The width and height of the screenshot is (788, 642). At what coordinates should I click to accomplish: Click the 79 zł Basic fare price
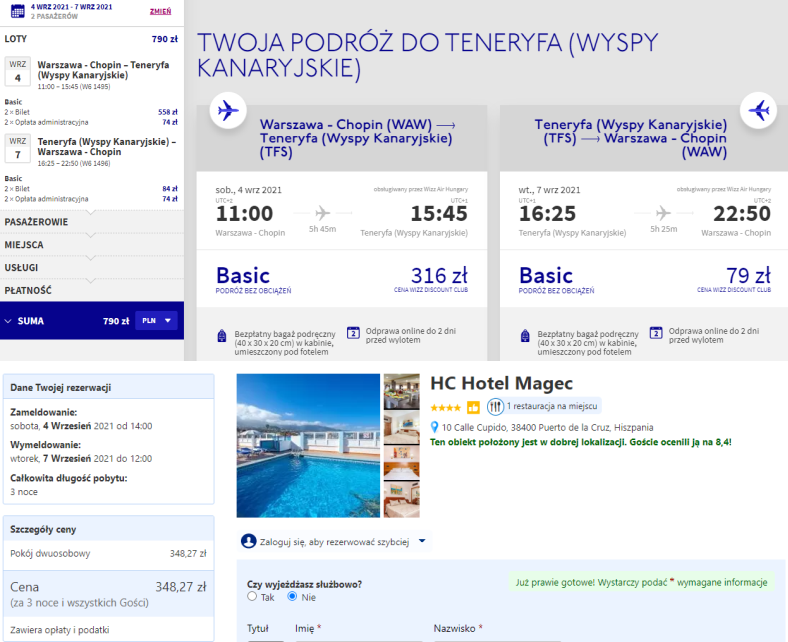748,276
